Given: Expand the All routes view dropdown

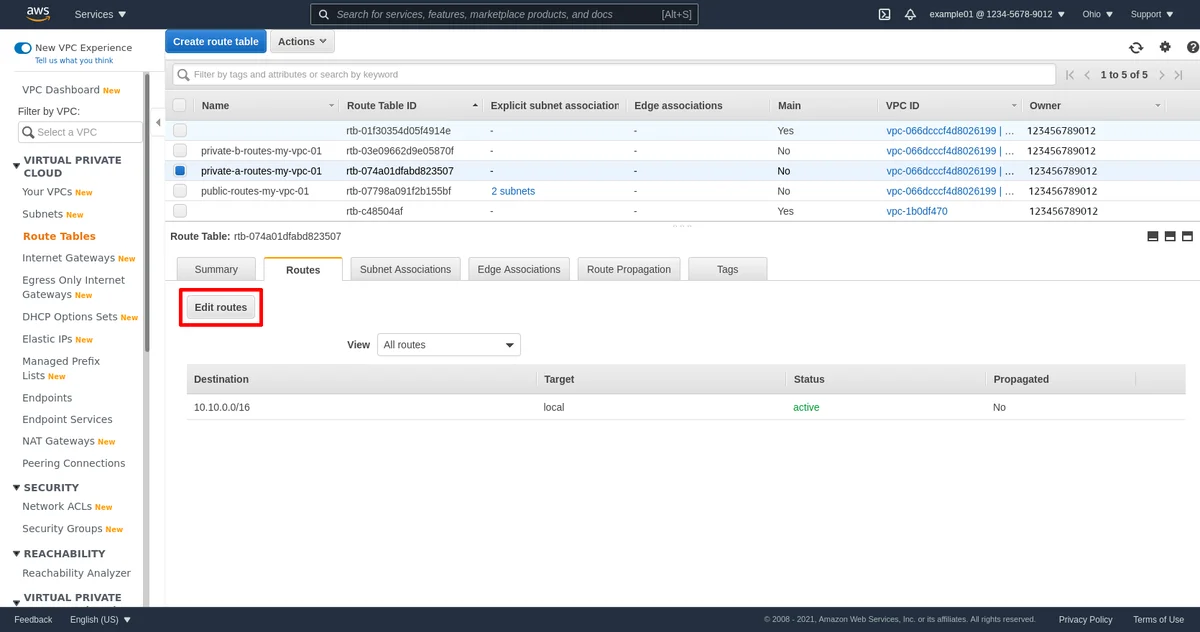Looking at the screenshot, I should tap(449, 345).
